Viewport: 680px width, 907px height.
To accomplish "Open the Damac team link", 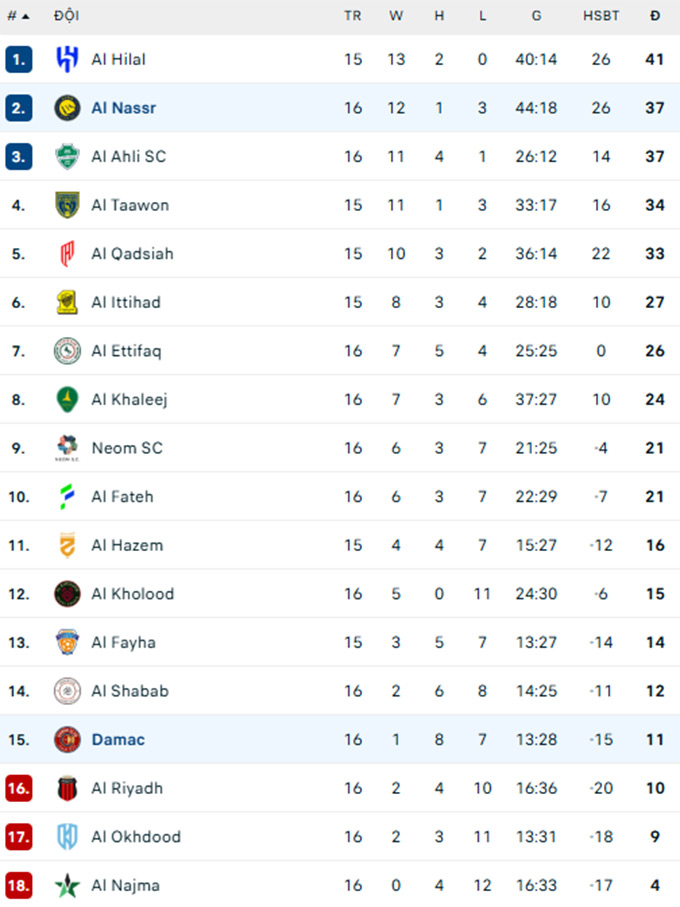I will point(118,740).
